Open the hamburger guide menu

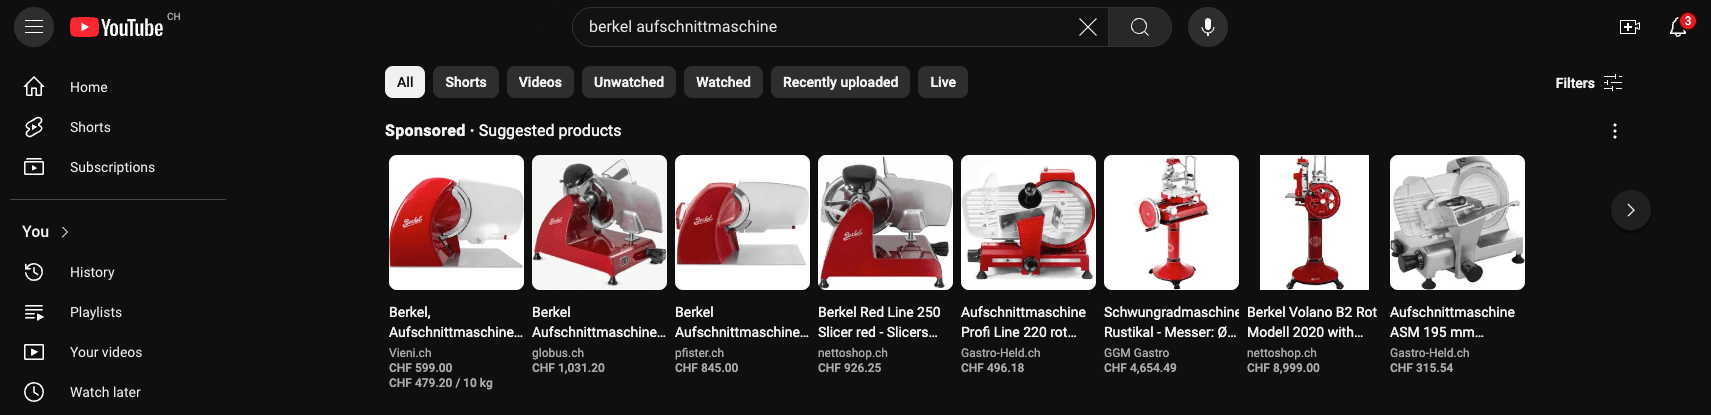(x=34, y=27)
